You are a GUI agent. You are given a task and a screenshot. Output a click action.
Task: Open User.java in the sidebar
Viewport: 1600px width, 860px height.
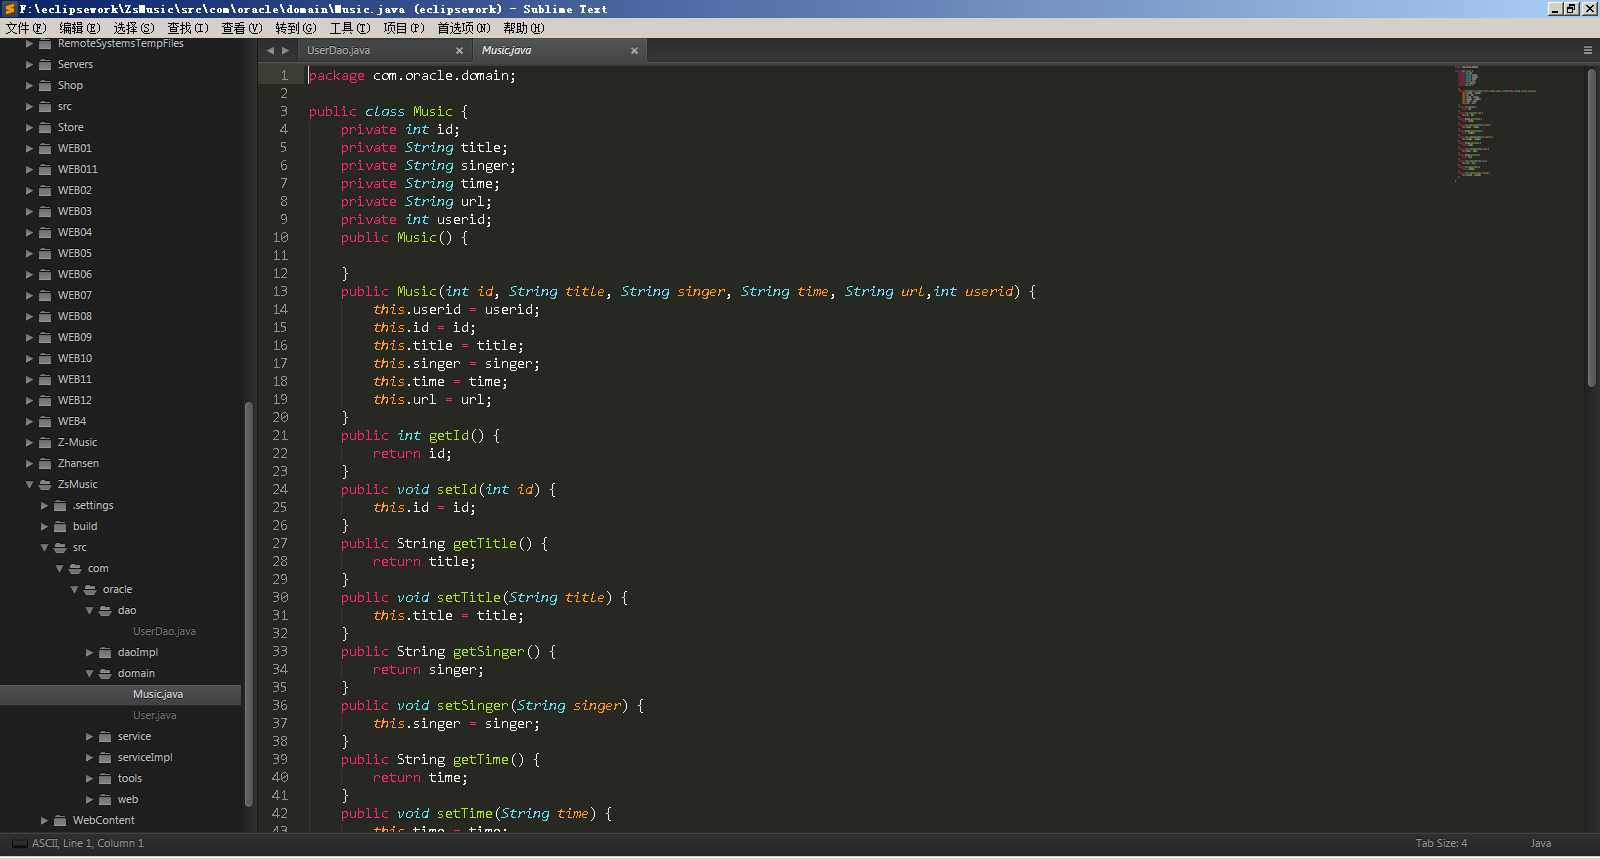154,715
